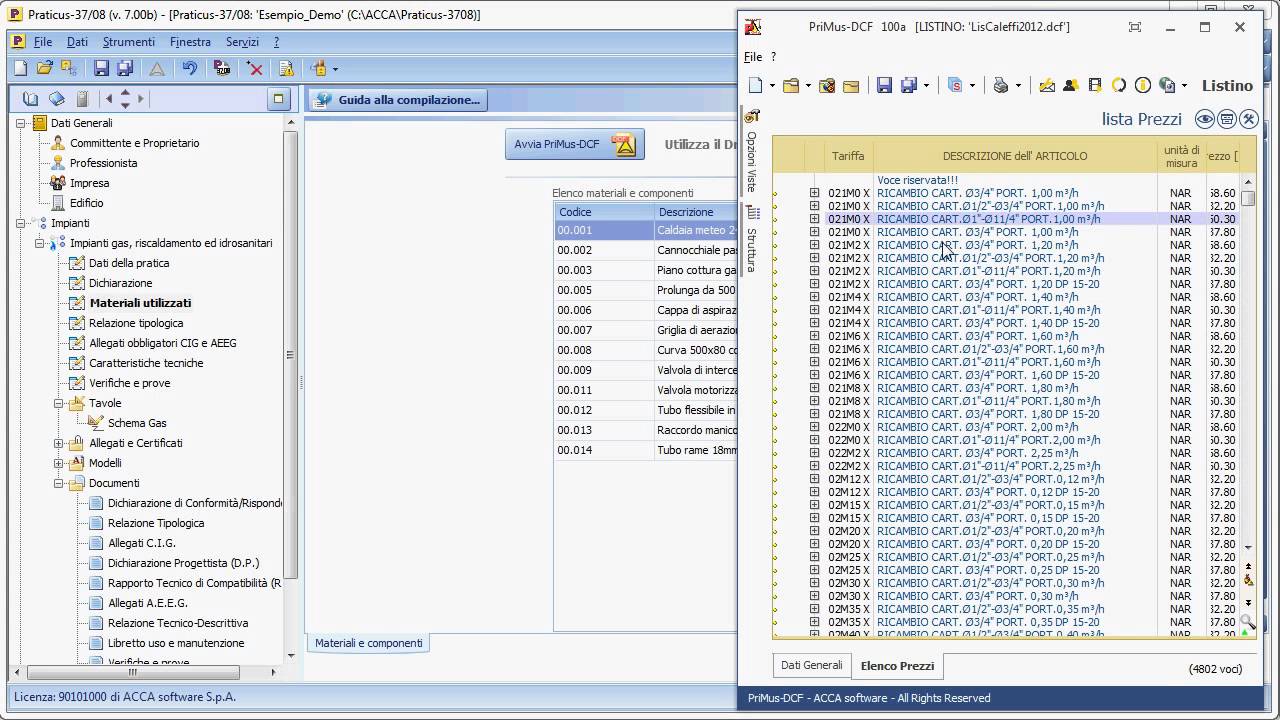Click Guida alla compilazione button

[397, 100]
